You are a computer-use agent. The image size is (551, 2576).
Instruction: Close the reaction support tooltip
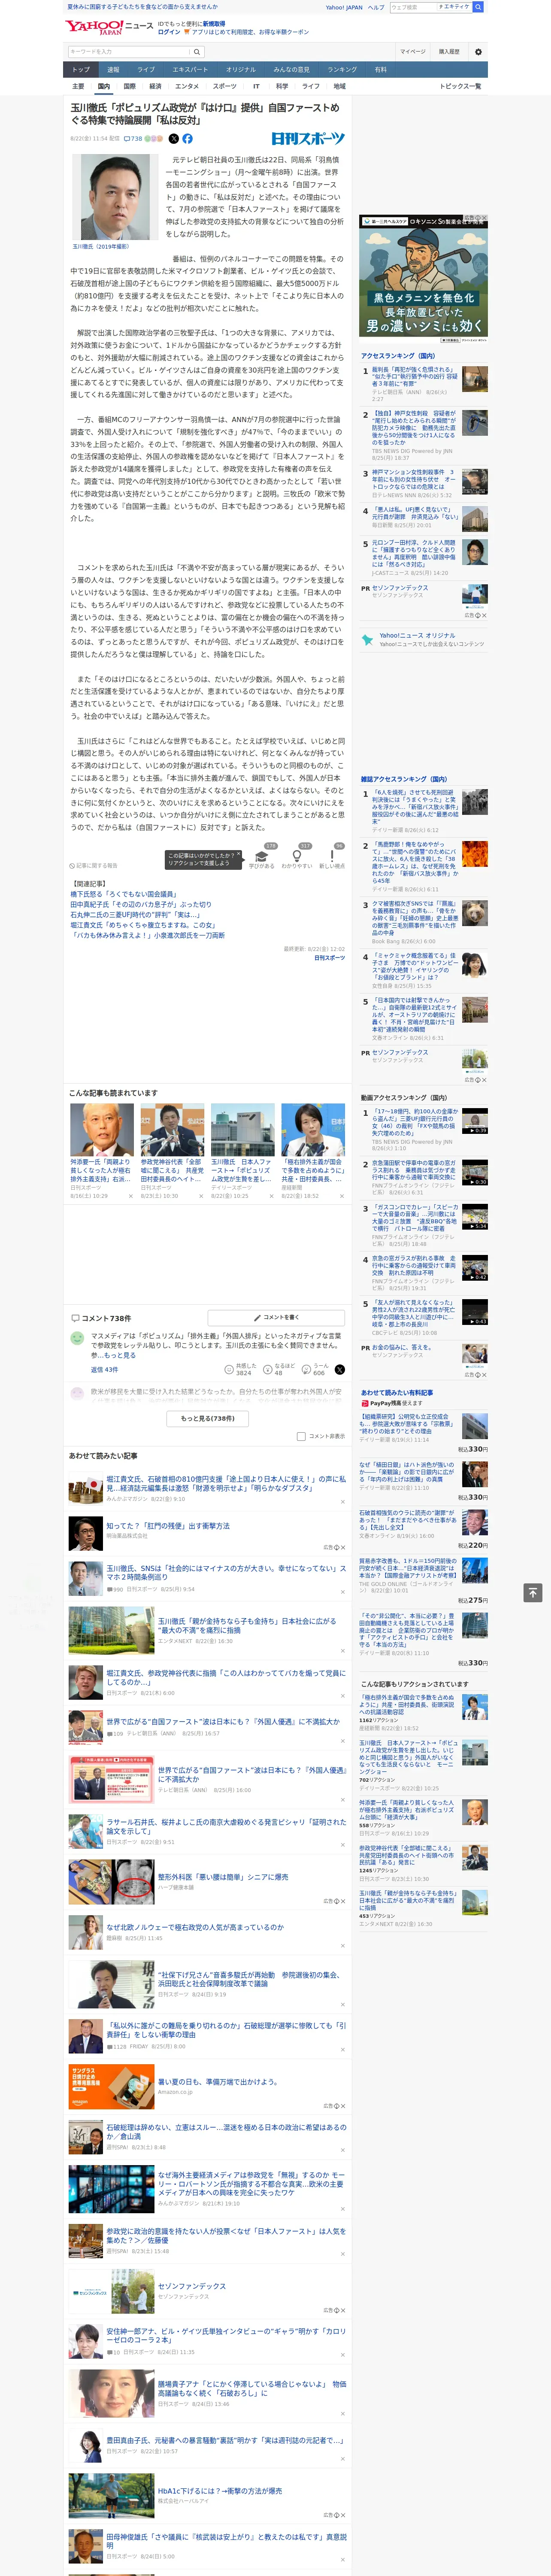(x=239, y=855)
